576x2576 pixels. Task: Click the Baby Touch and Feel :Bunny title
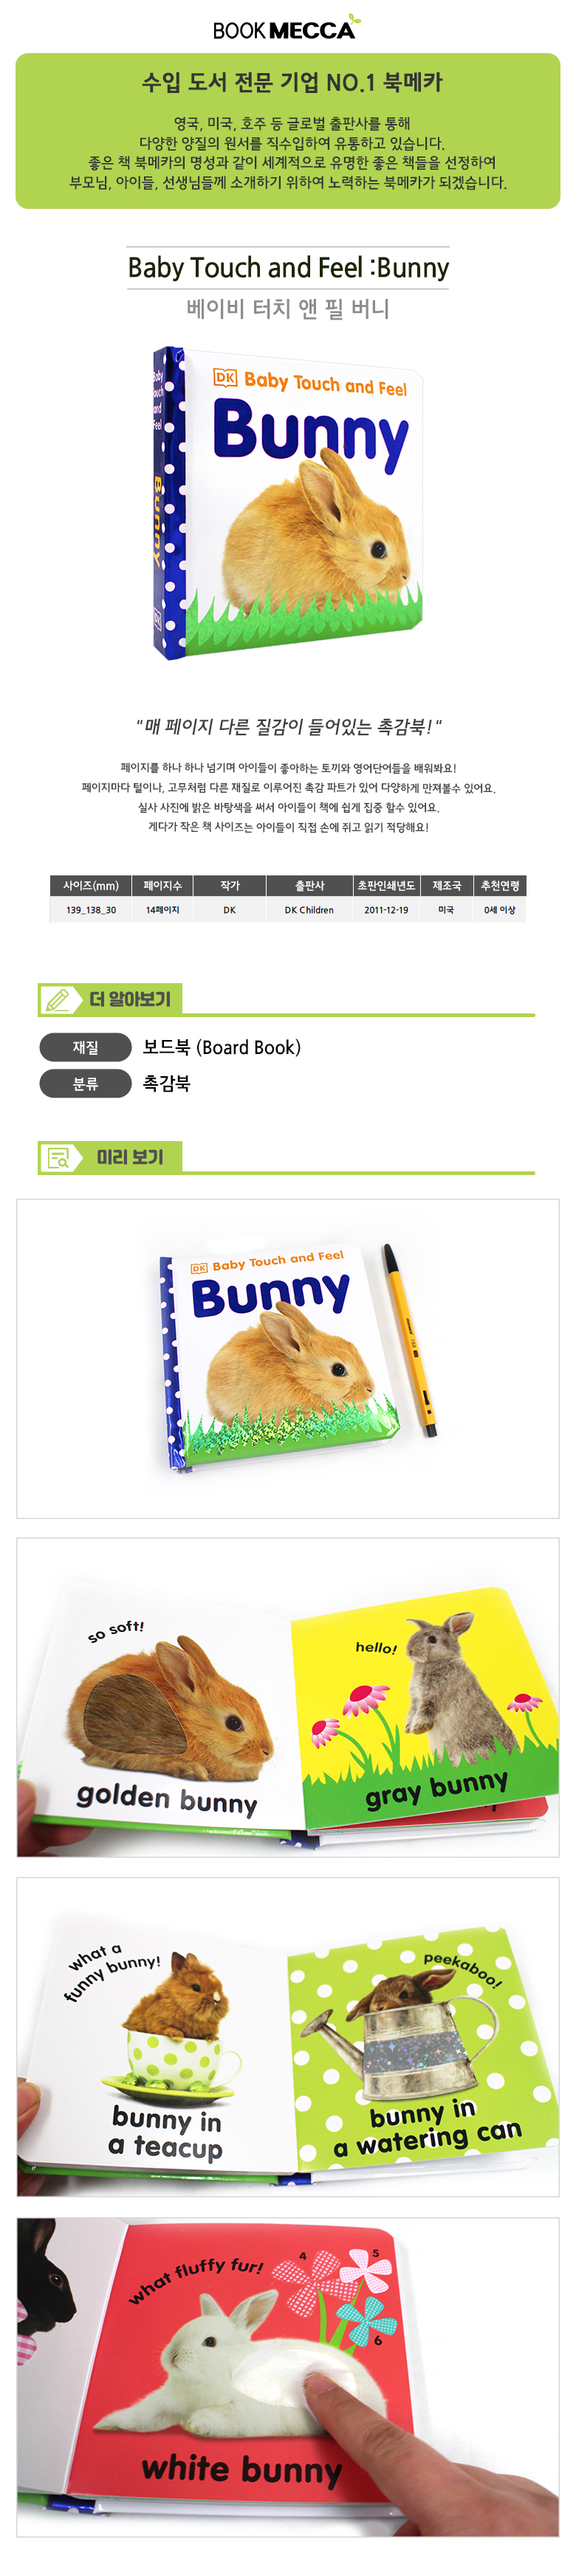point(288,268)
